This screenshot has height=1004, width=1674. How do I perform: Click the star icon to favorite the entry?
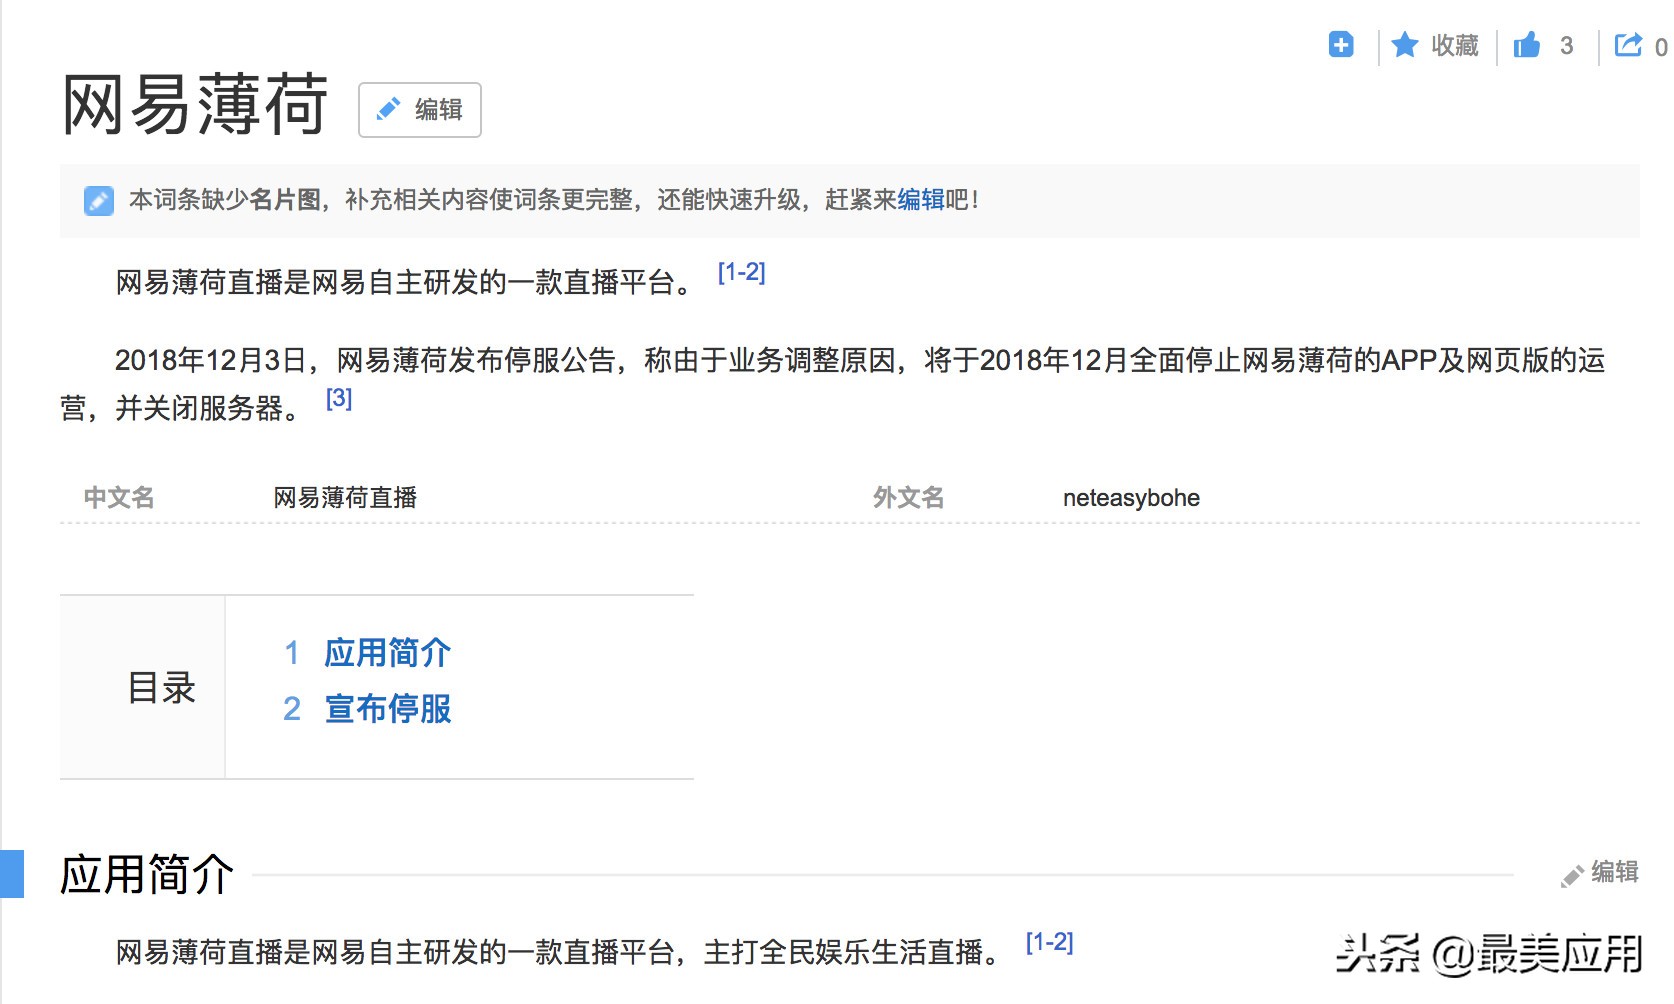tap(1404, 45)
